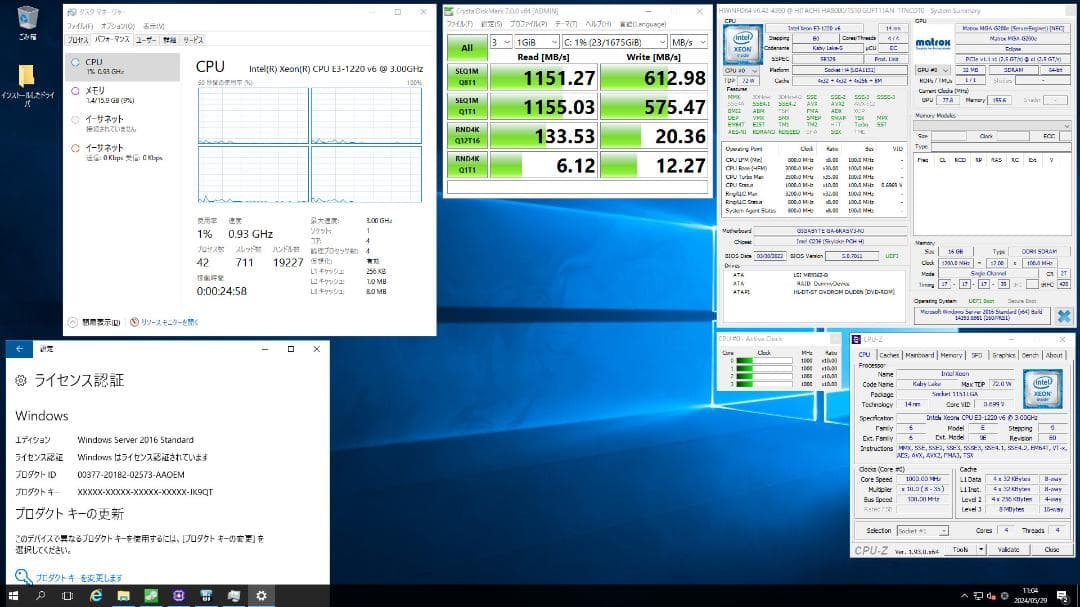The height and width of the screenshot is (607, 1080).
Task: Switch to the プロセス tab in Task Manager
Action: (79, 38)
